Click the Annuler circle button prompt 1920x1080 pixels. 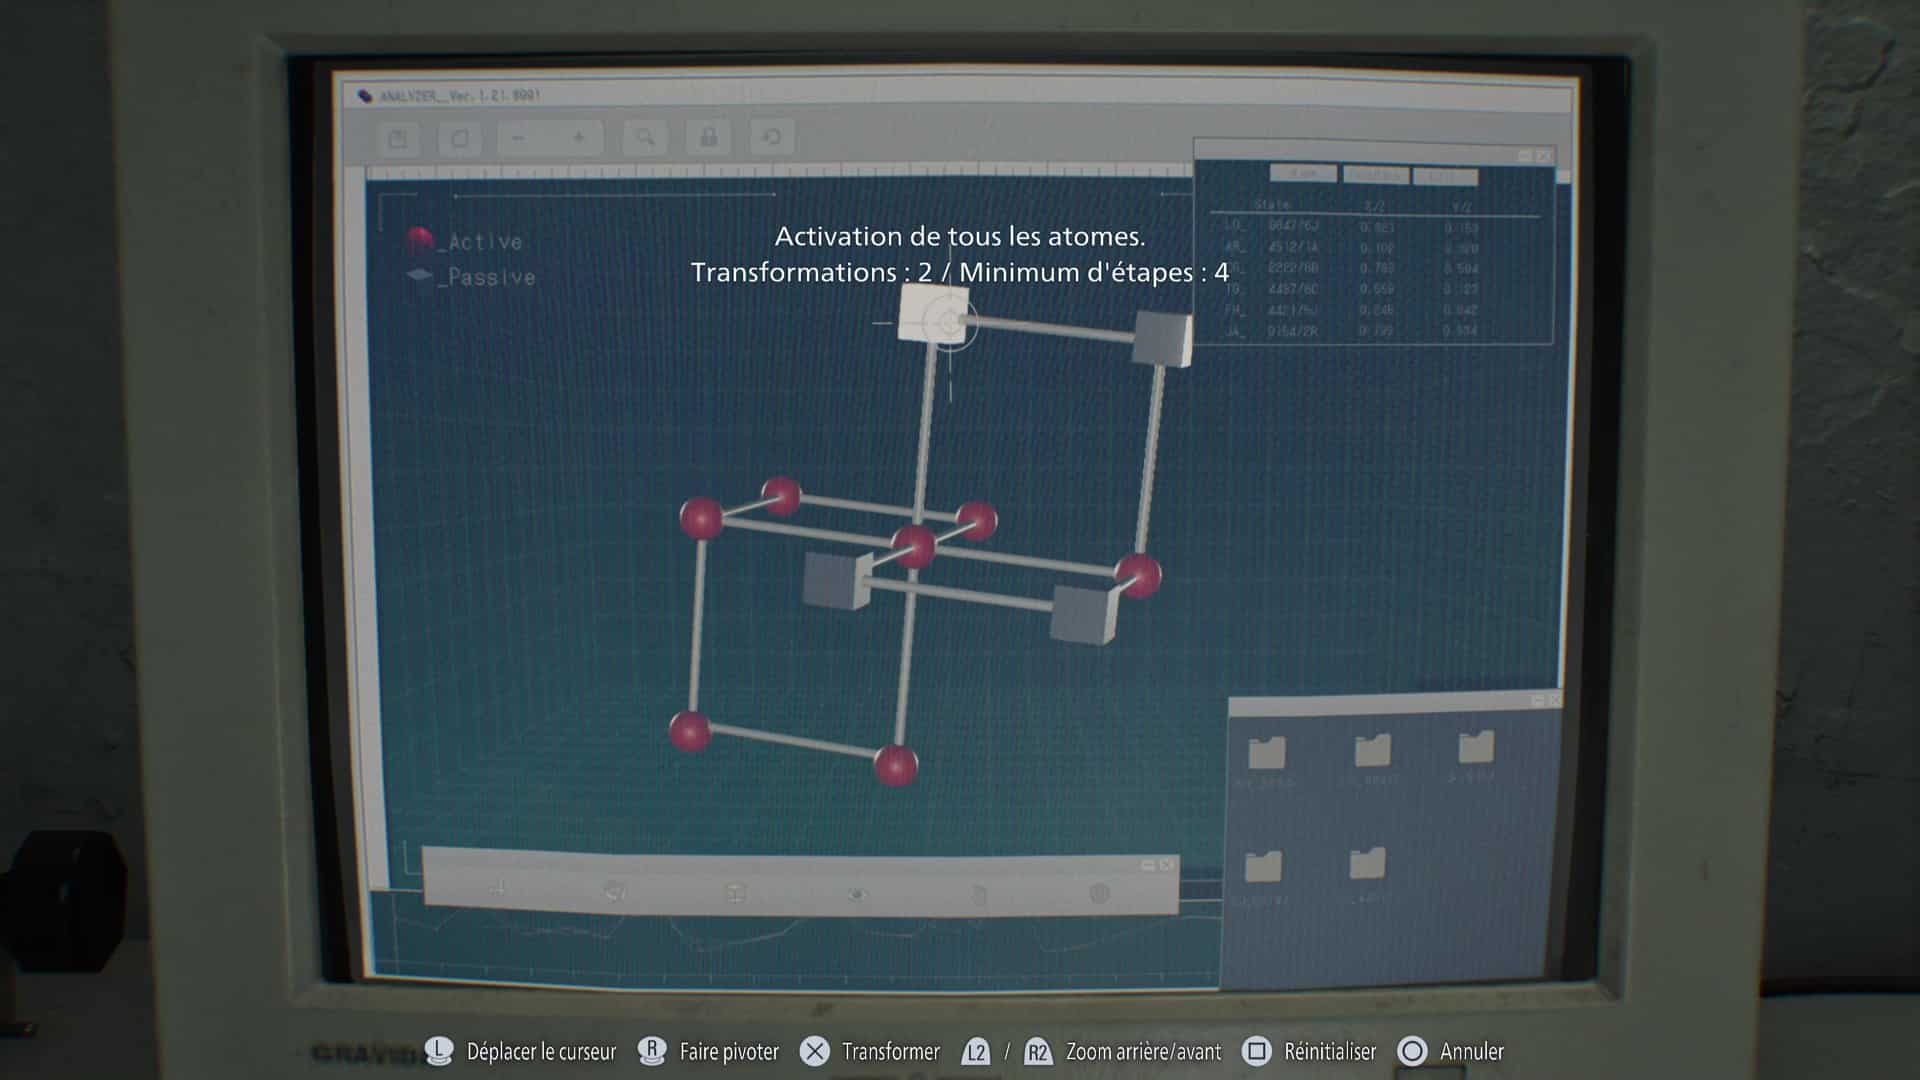click(x=1412, y=1051)
